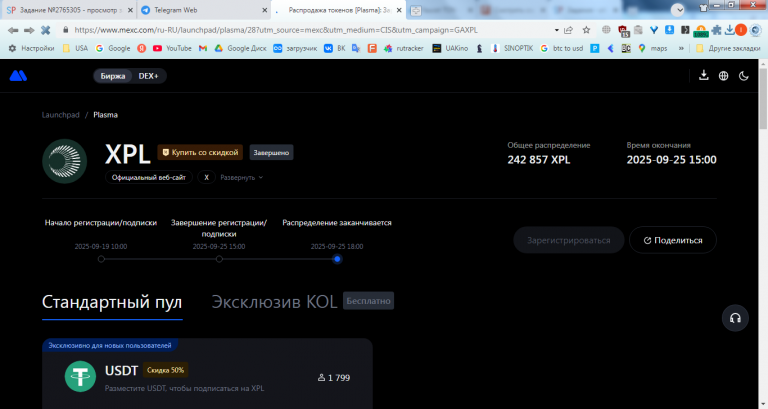Open the UAKino bookmark

(450, 48)
